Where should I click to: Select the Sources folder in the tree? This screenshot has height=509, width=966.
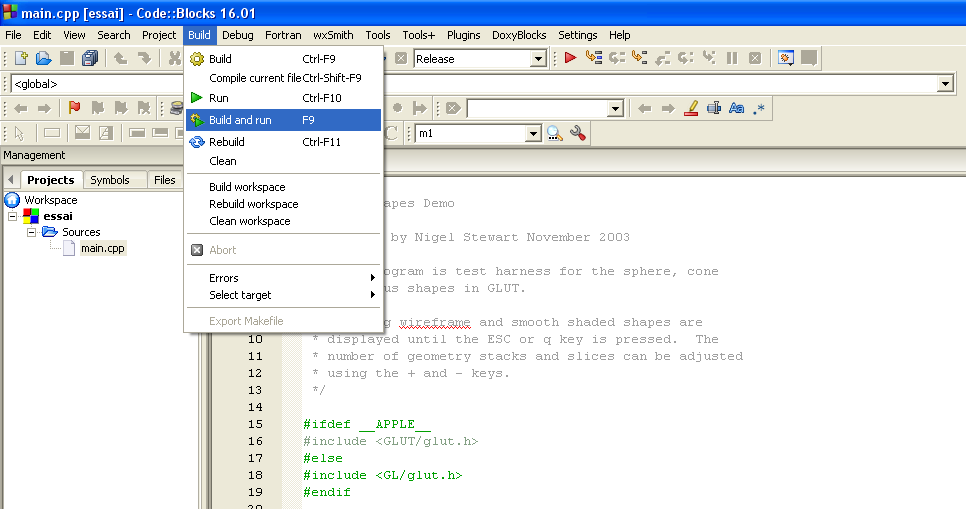click(81, 232)
